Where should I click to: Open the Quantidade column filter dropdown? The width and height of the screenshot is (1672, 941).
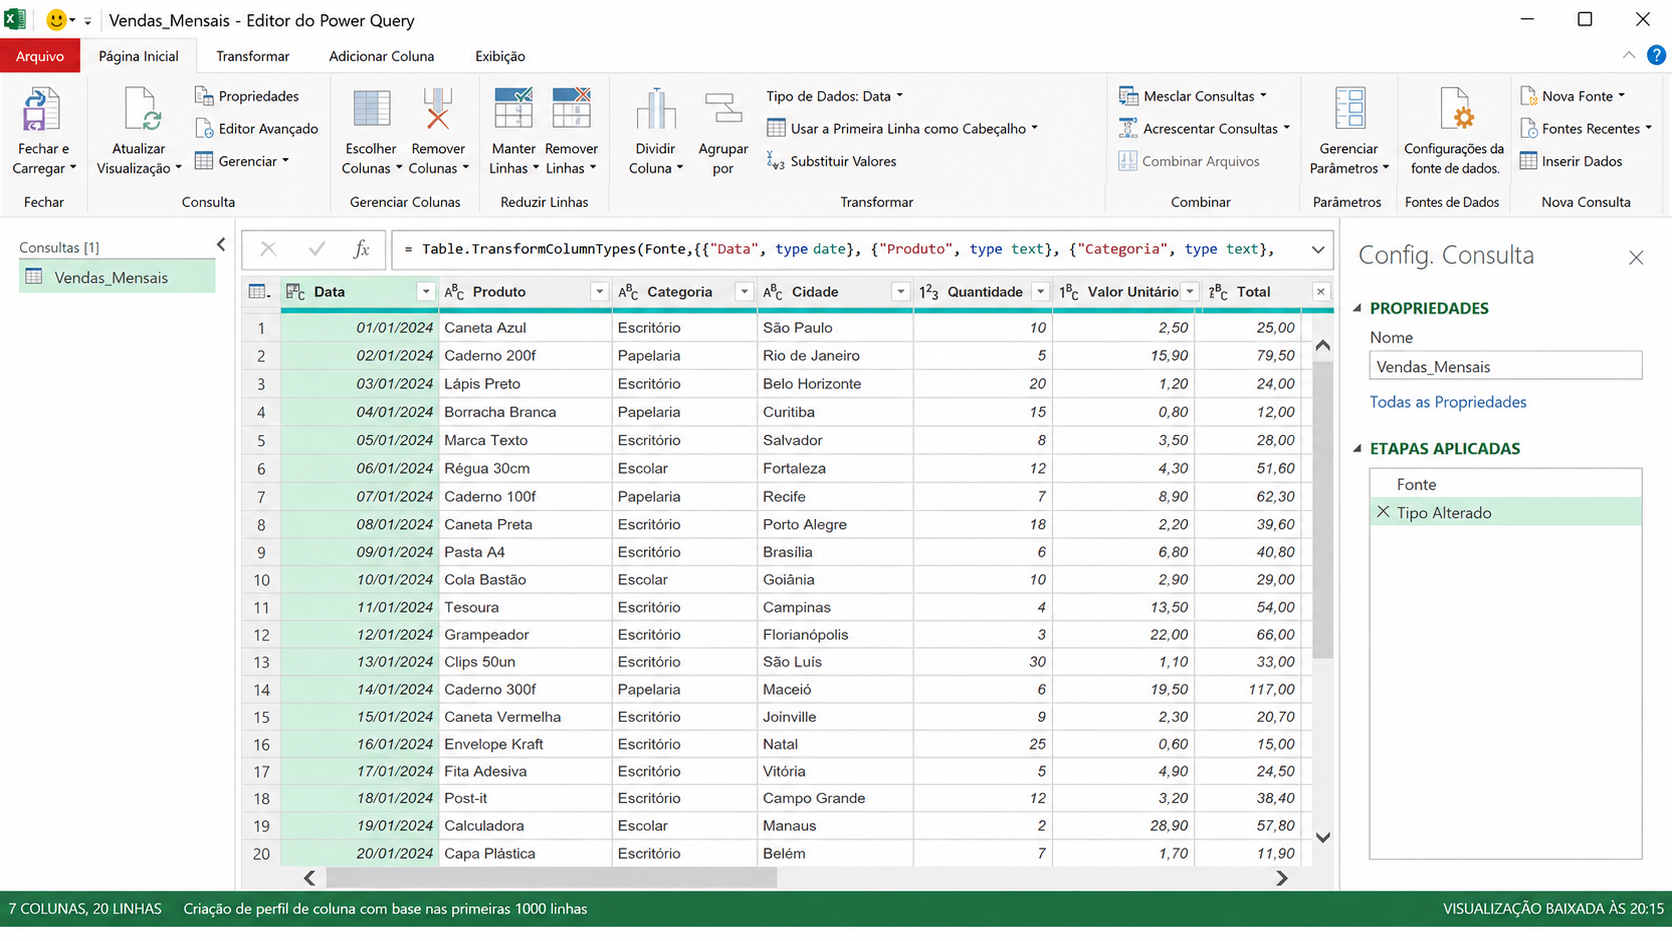coord(1040,292)
